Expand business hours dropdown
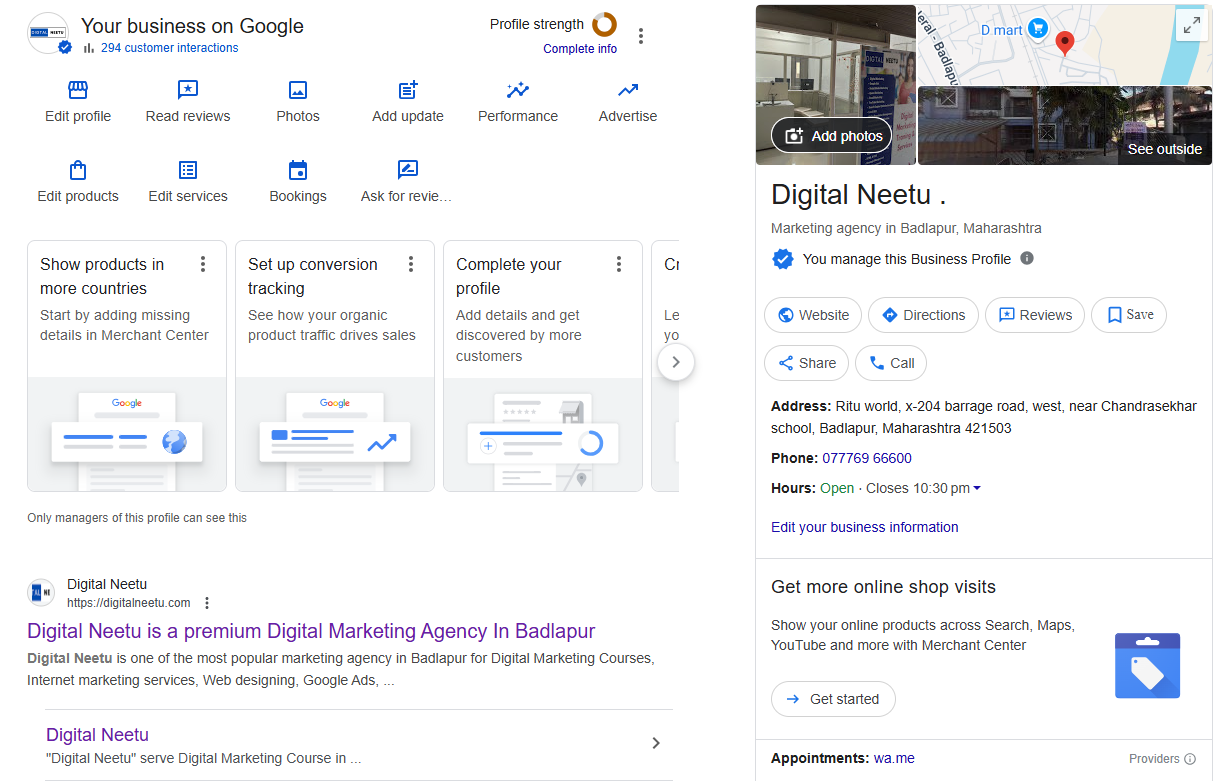This screenshot has height=781, width=1216. tap(977, 488)
